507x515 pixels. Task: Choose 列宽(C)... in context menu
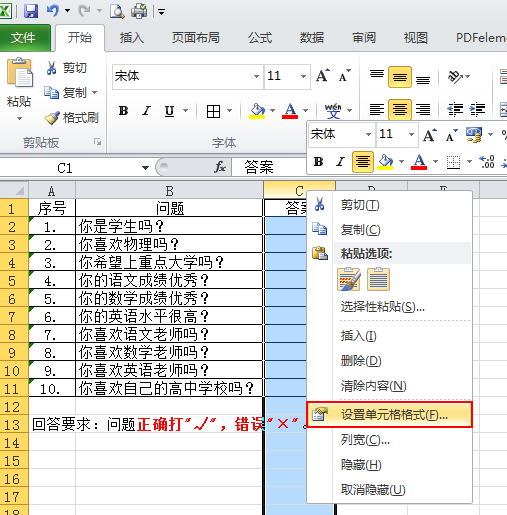(x=389, y=440)
